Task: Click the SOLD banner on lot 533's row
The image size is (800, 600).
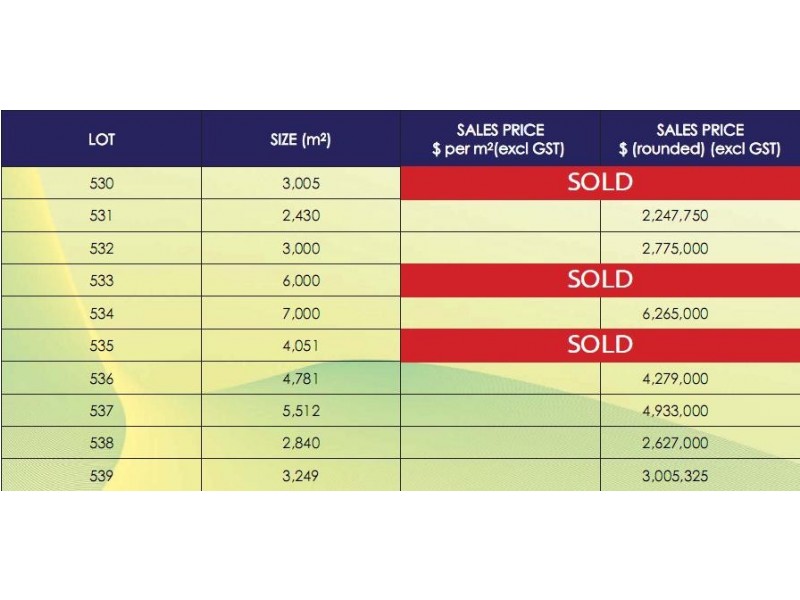Action: pyautogui.click(x=600, y=279)
